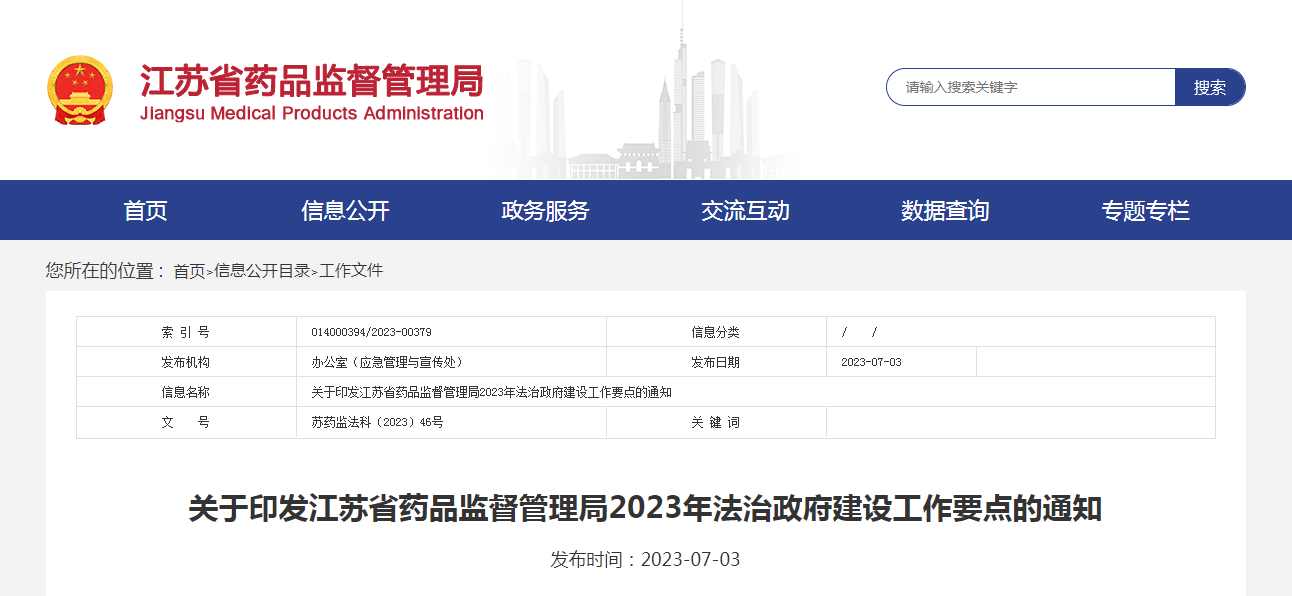
Task: Click the 发布时间：2023-07-03 line
Action: (x=645, y=559)
